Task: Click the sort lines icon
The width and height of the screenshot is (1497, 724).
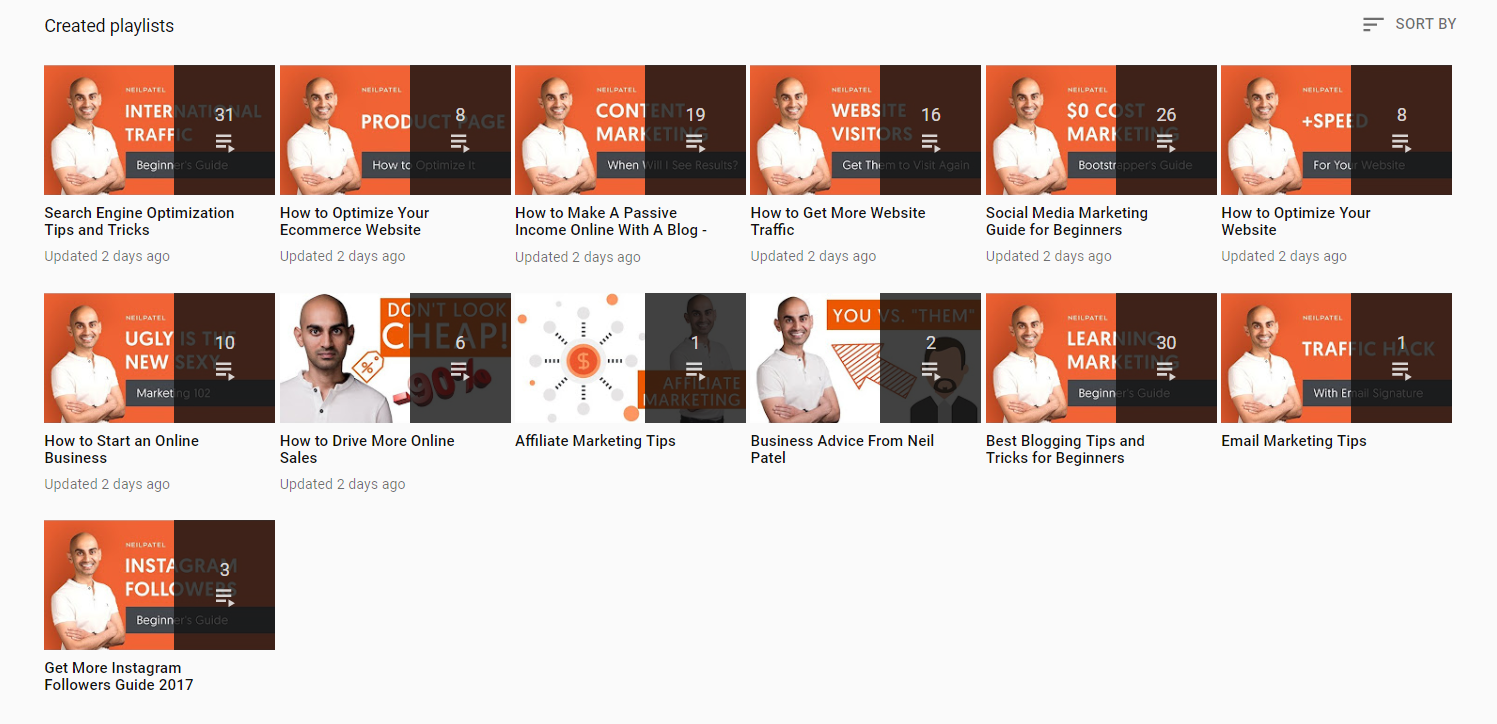Action: [1373, 24]
